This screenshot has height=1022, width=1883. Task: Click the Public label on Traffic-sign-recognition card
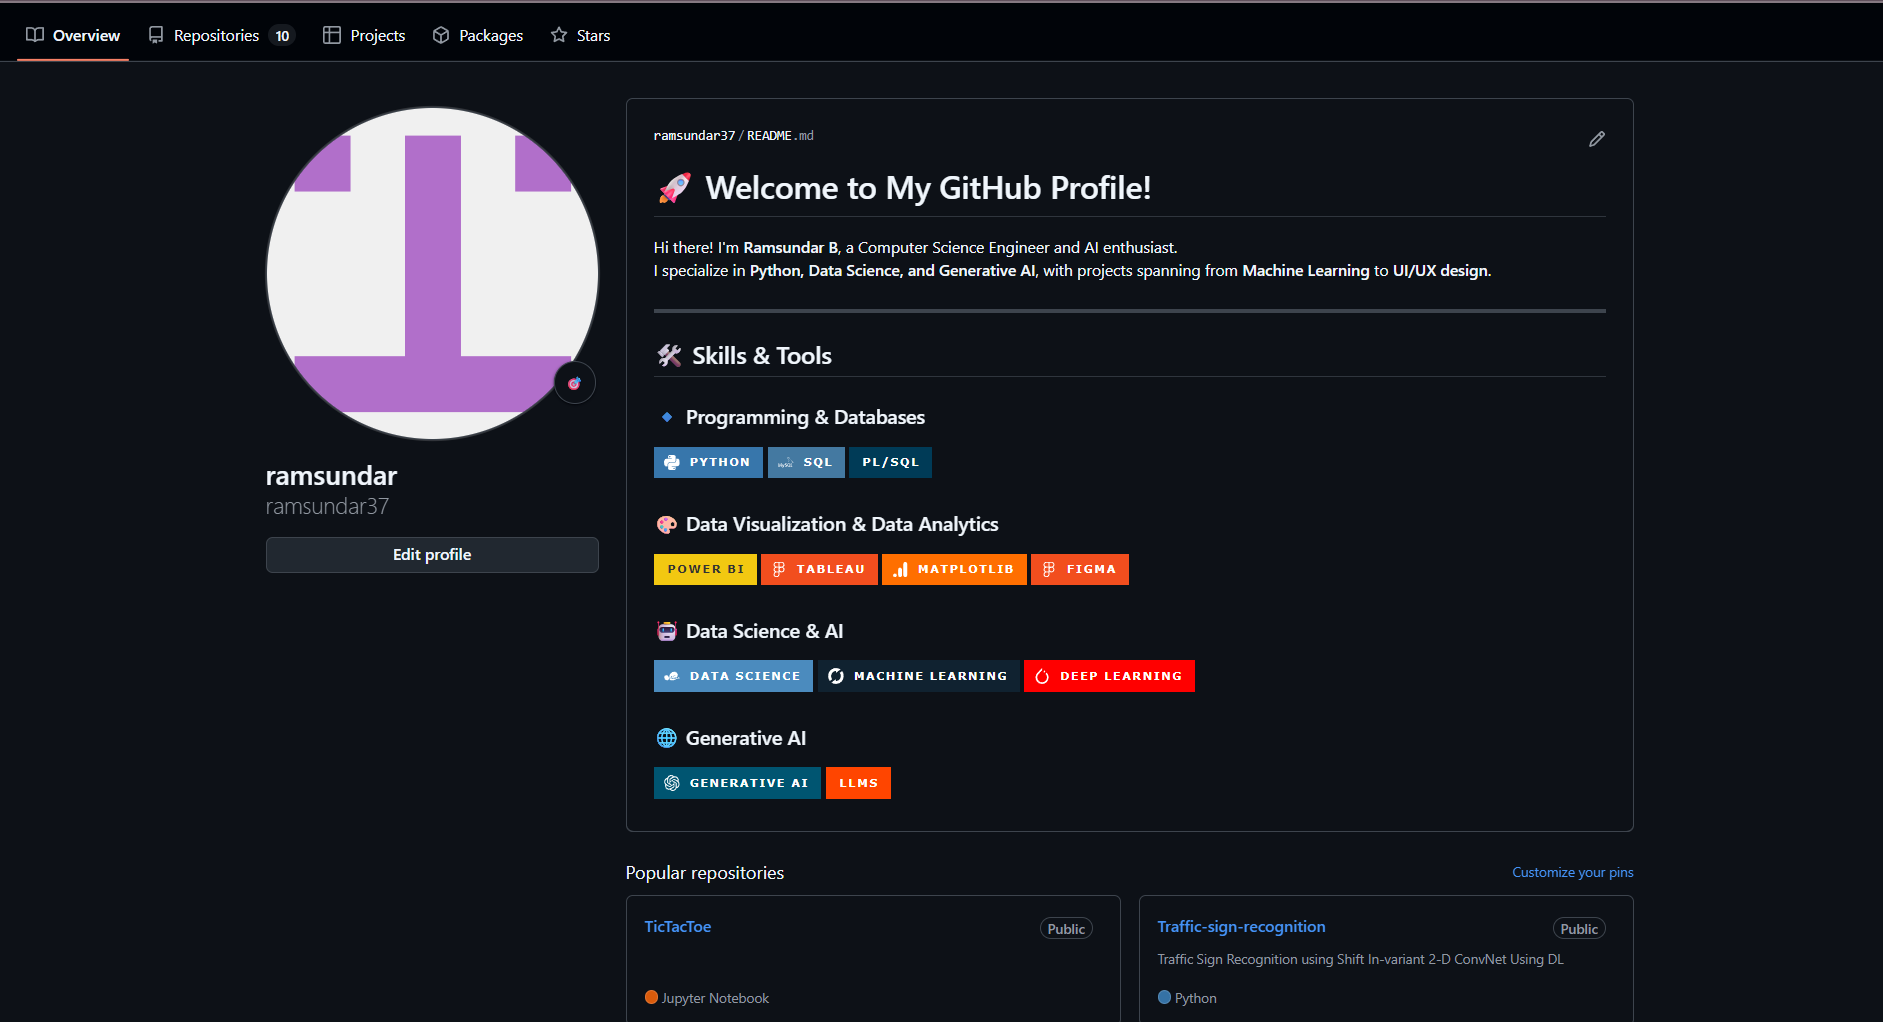(x=1579, y=929)
